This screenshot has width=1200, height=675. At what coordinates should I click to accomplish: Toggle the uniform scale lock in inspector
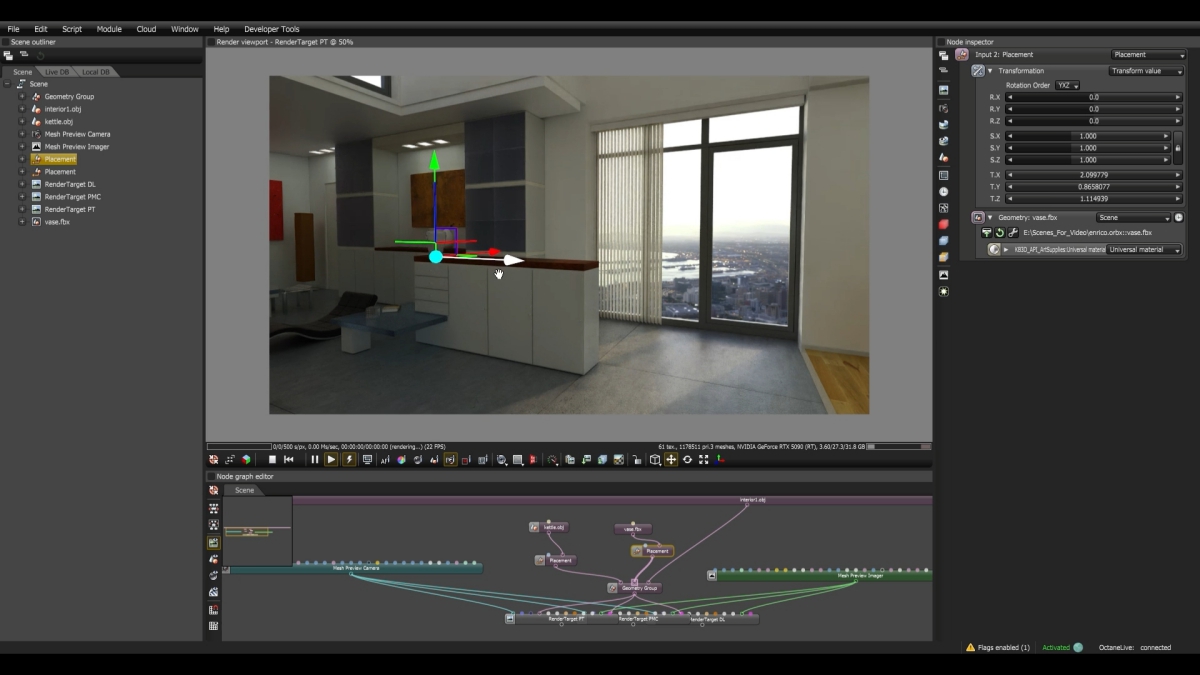coord(1178,148)
